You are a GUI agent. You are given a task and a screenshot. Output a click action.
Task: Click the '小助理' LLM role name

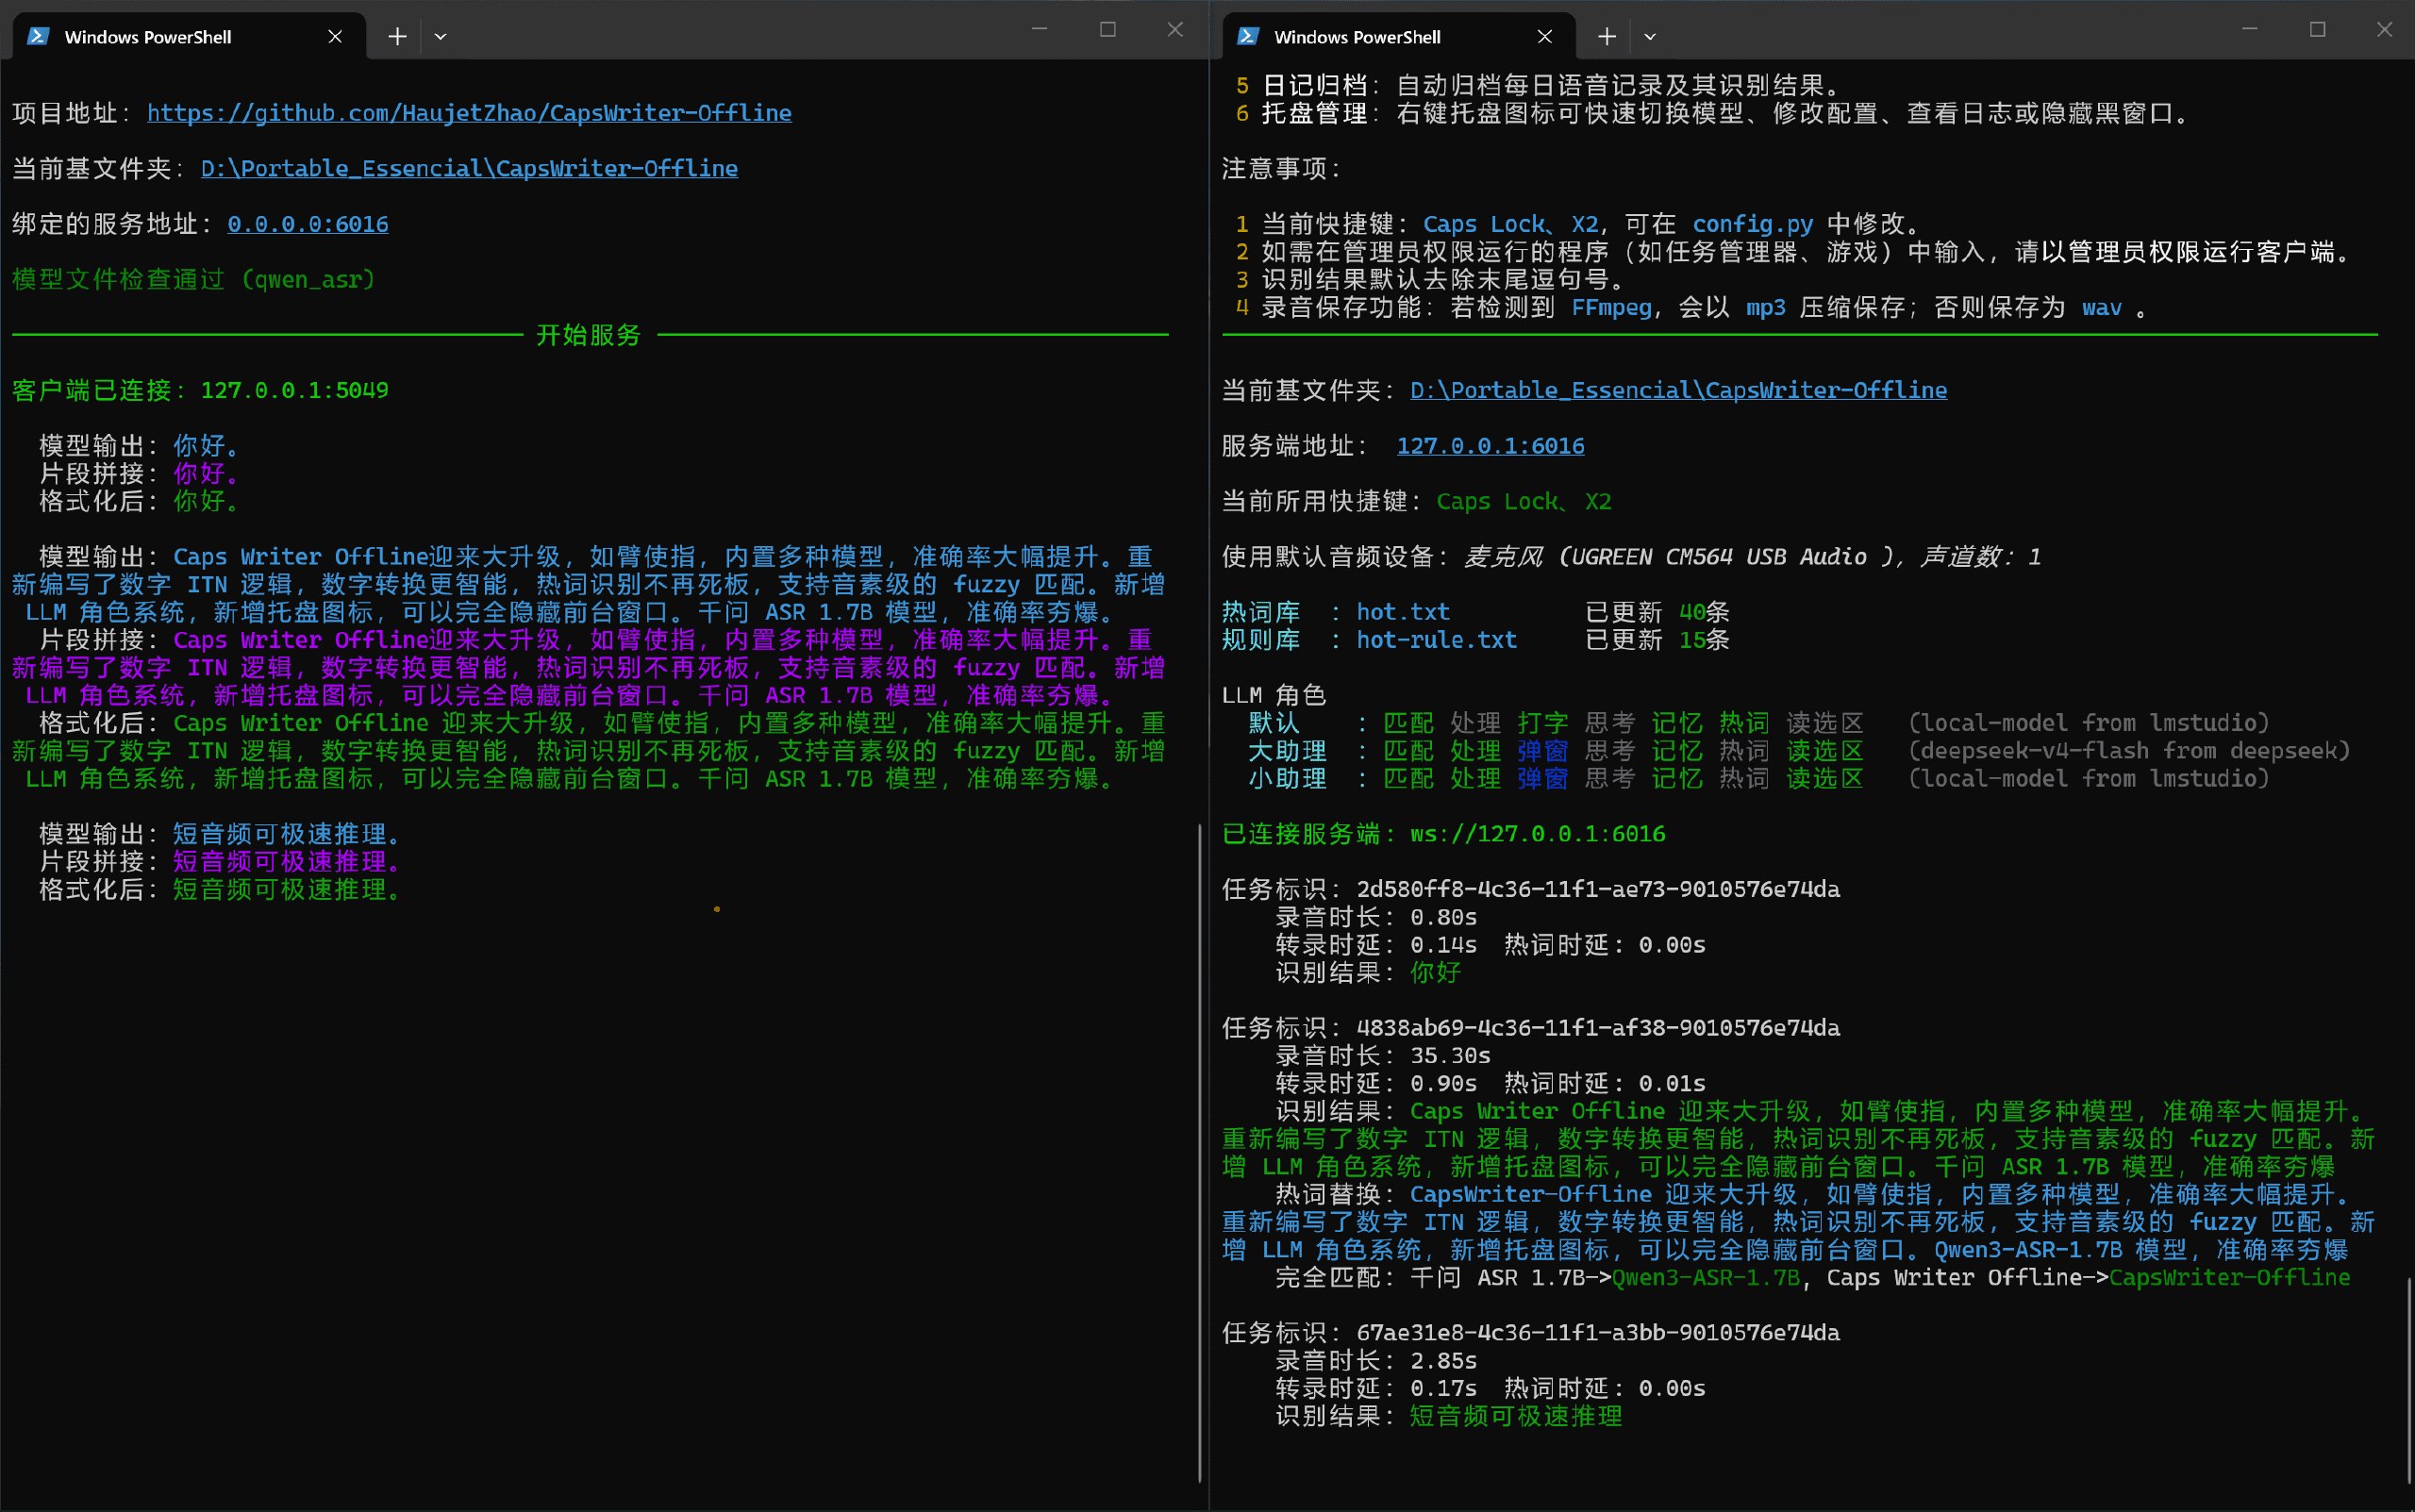click(x=1288, y=779)
